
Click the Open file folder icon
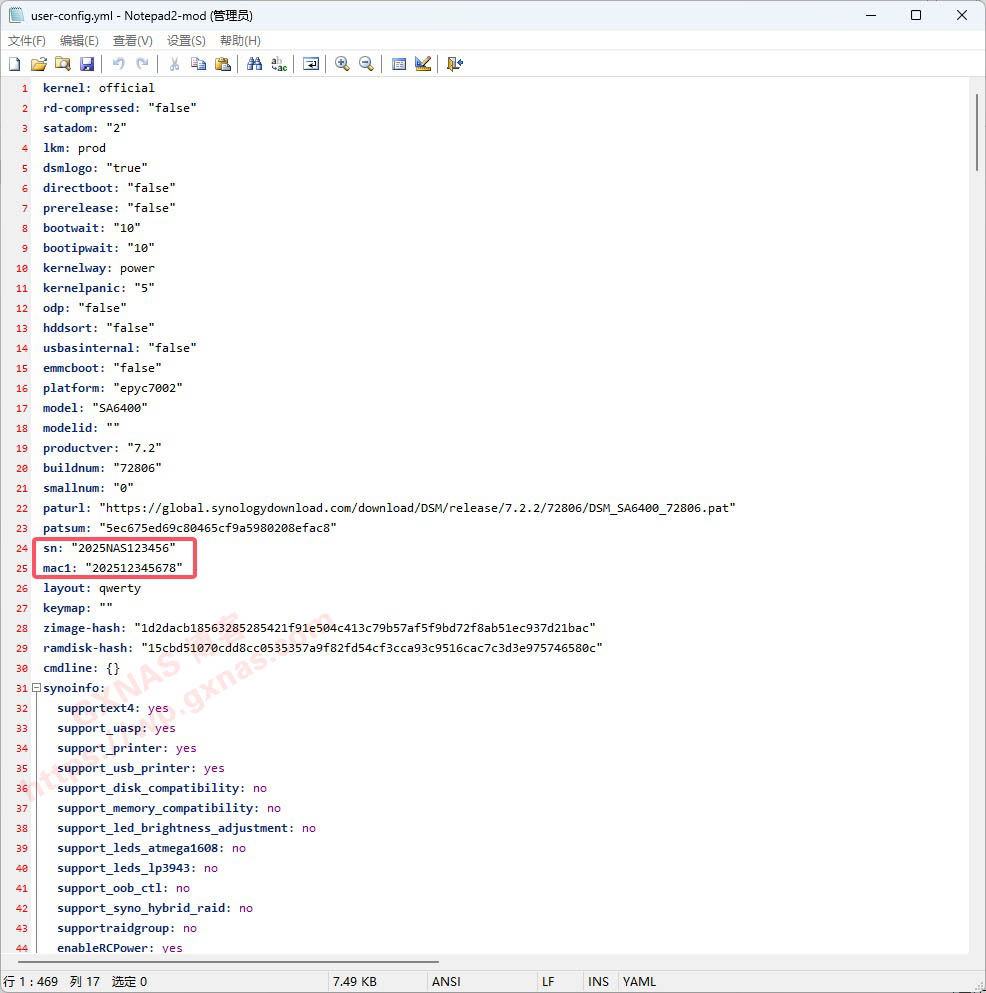point(39,64)
